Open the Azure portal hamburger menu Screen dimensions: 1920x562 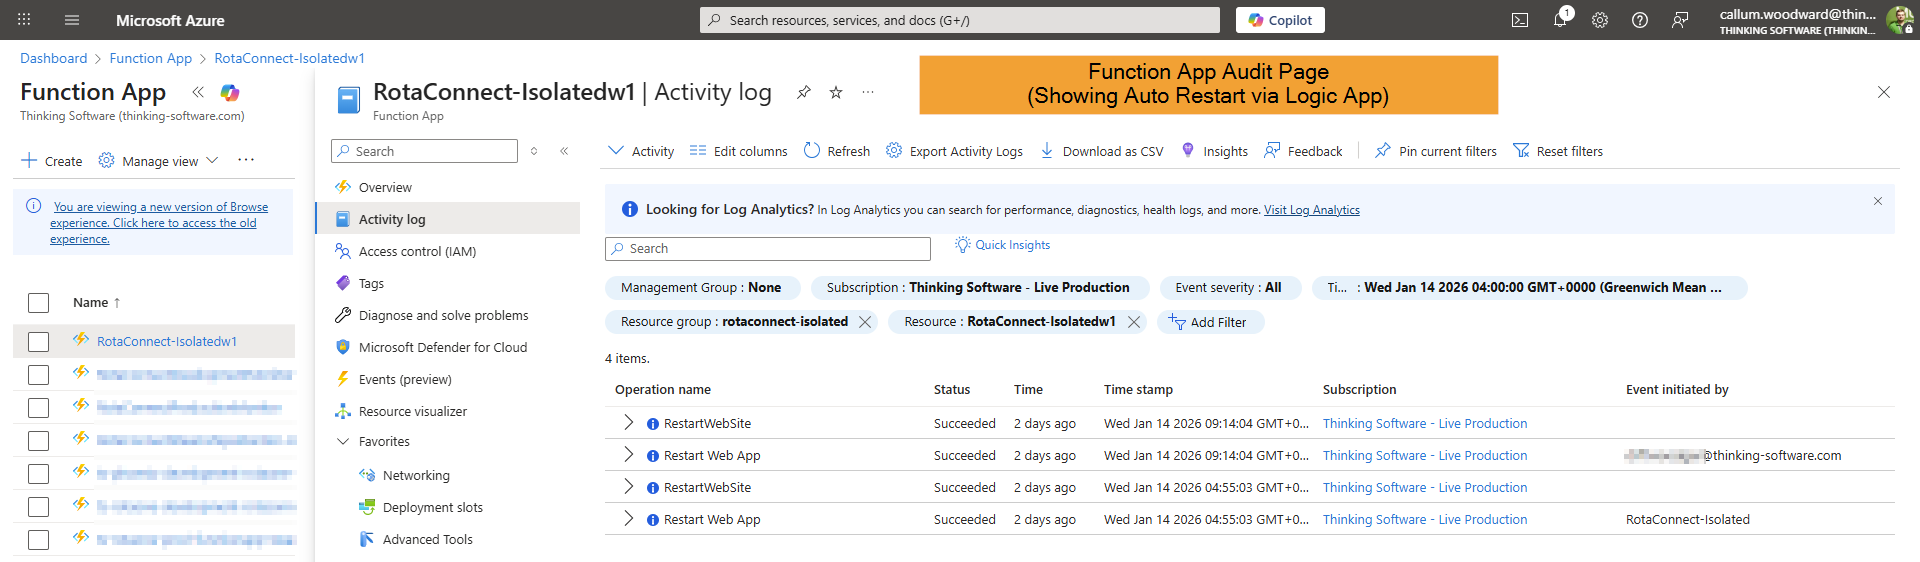pyautogui.click(x=72, y=20)
